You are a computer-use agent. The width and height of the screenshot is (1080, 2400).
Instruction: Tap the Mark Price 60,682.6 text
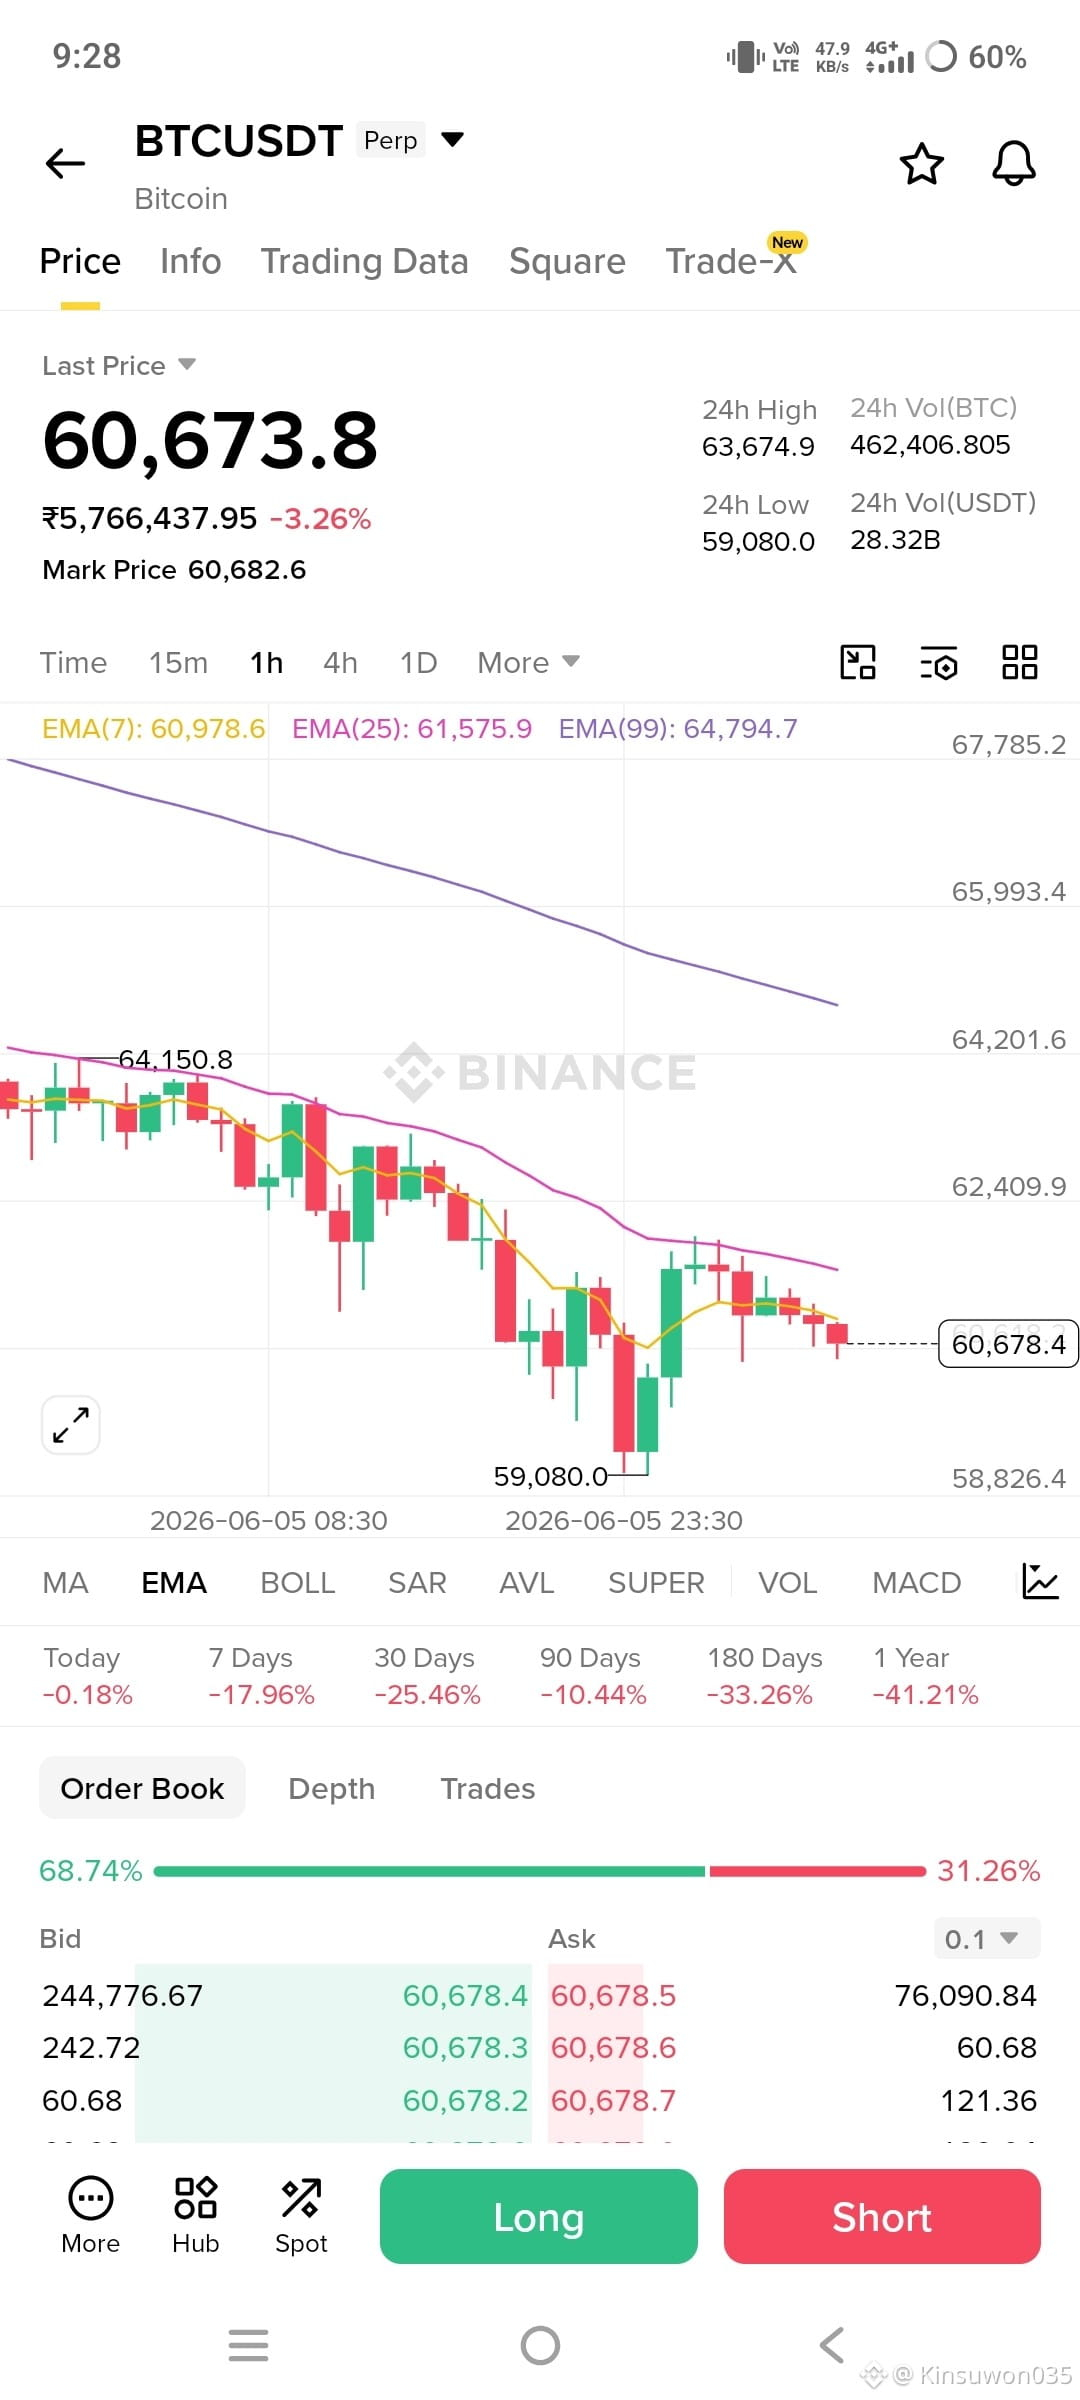(174, 569)
